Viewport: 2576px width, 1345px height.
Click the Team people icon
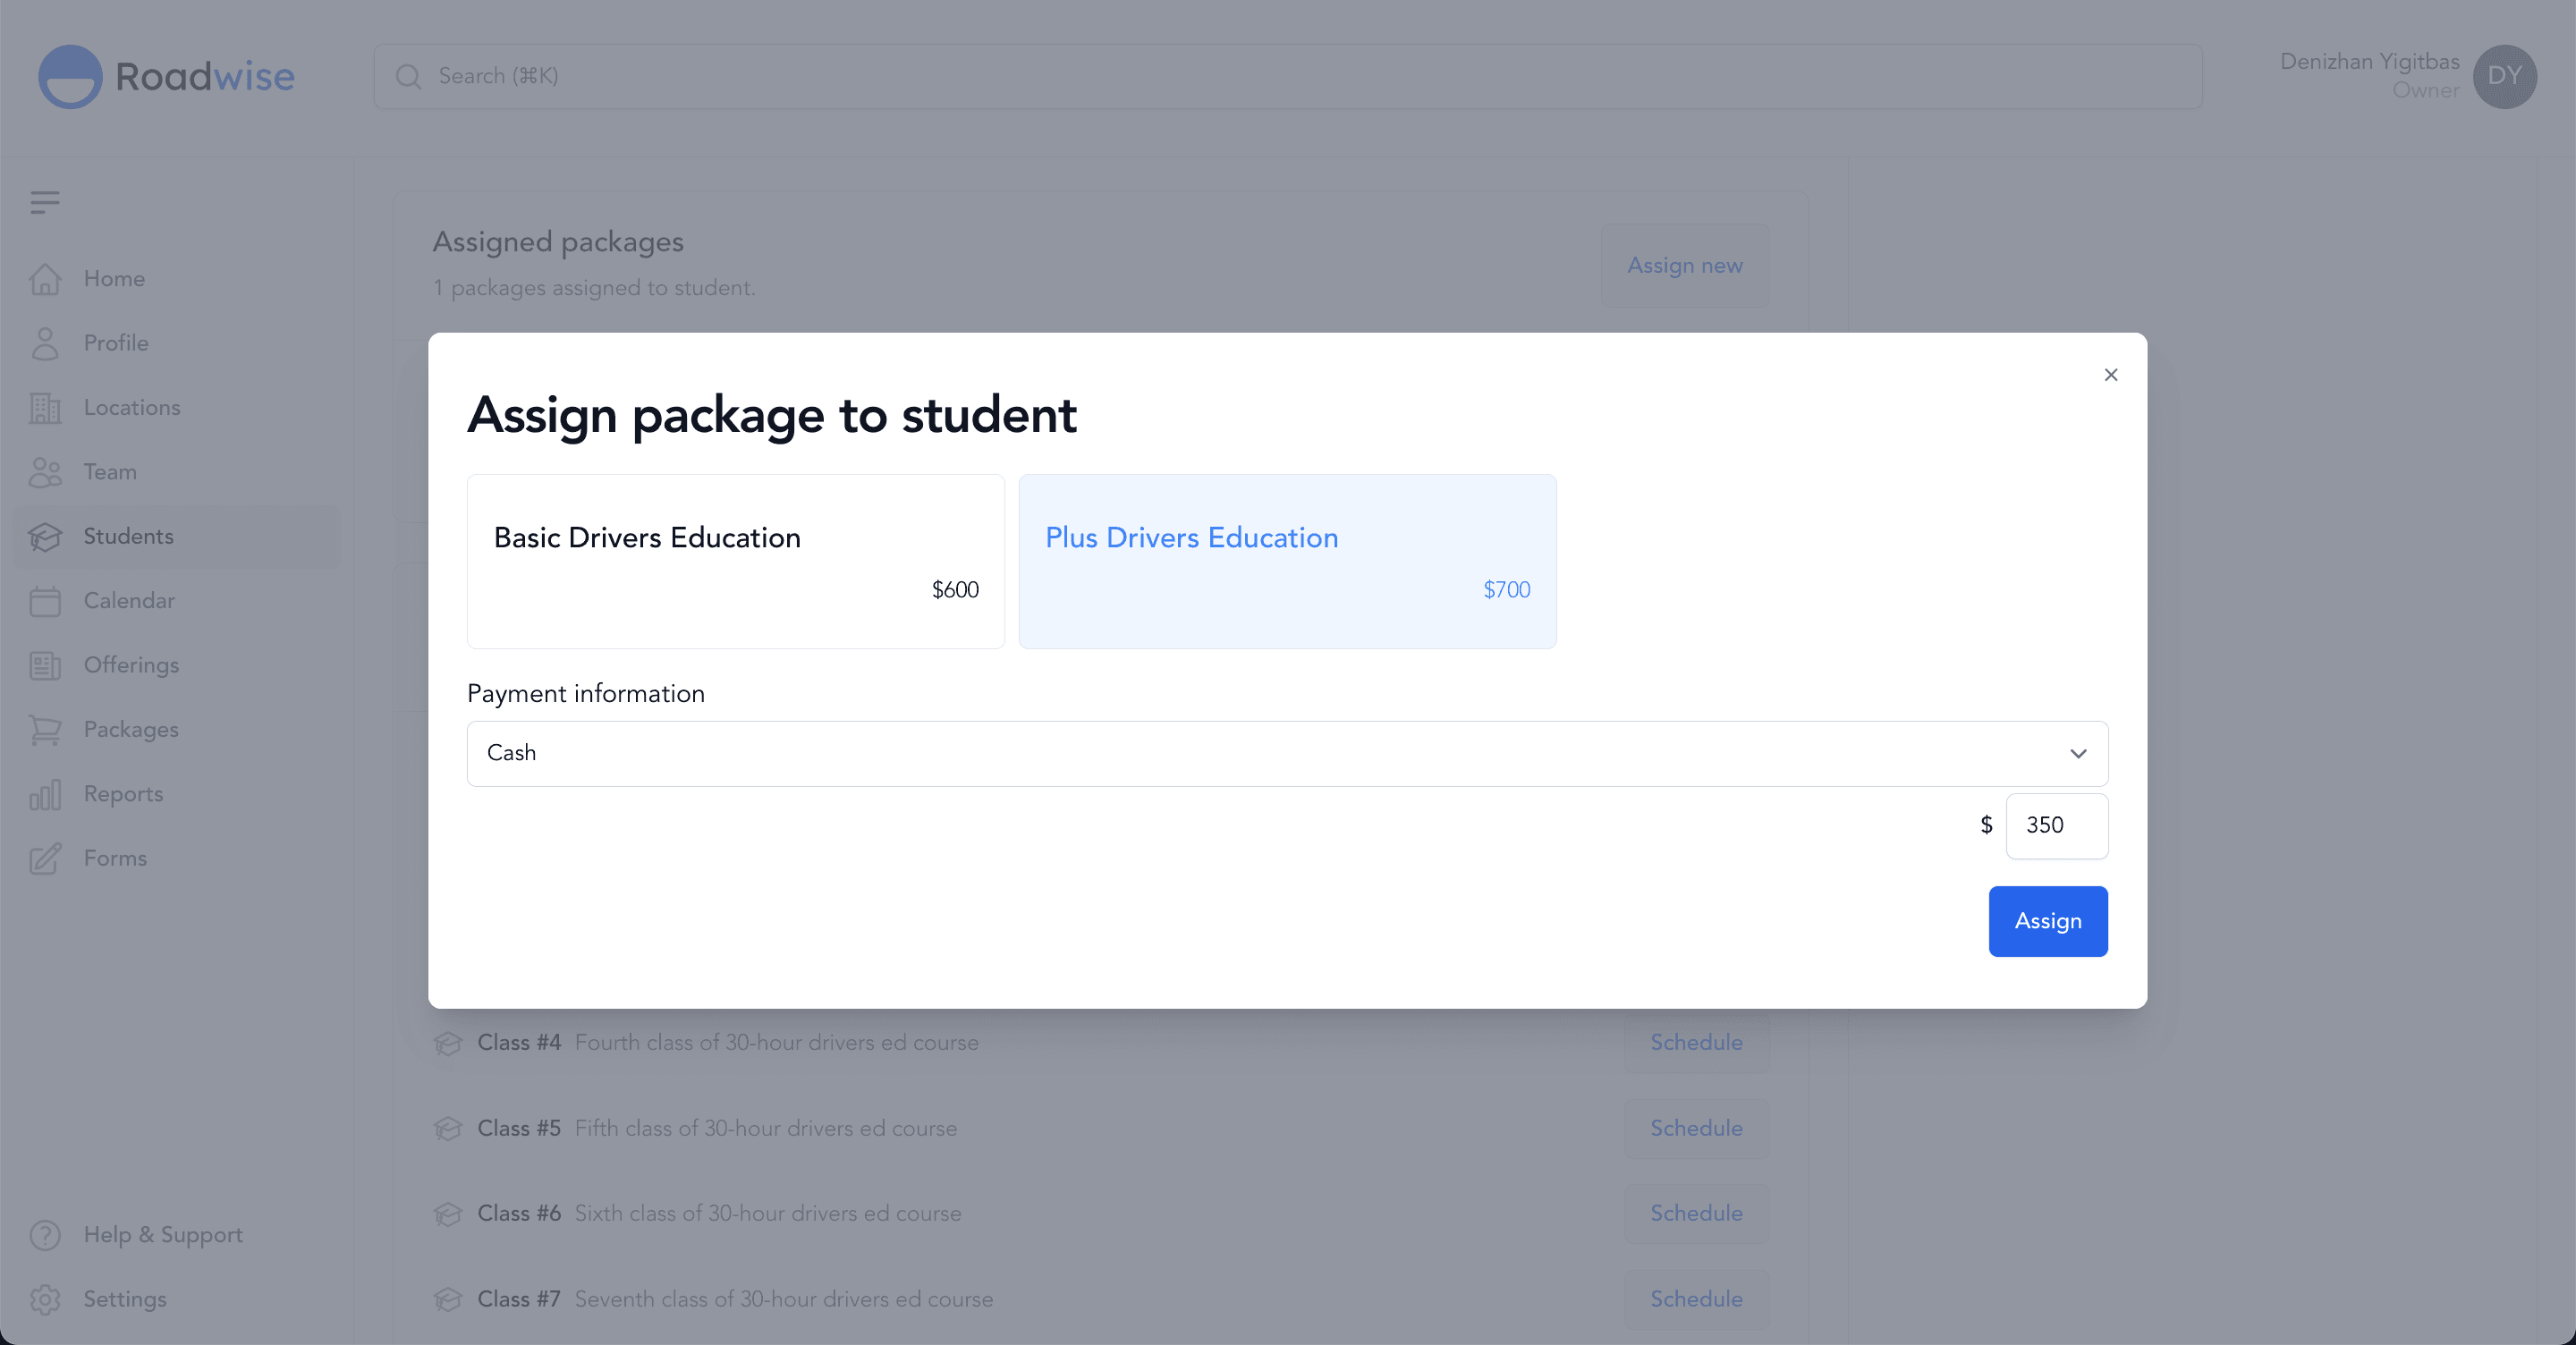tap(45, 472)
